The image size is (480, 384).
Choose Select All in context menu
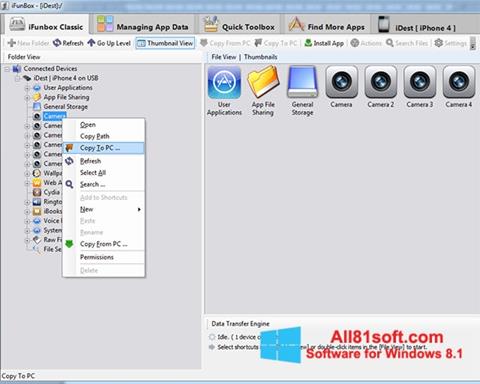[x=104, y=173]
